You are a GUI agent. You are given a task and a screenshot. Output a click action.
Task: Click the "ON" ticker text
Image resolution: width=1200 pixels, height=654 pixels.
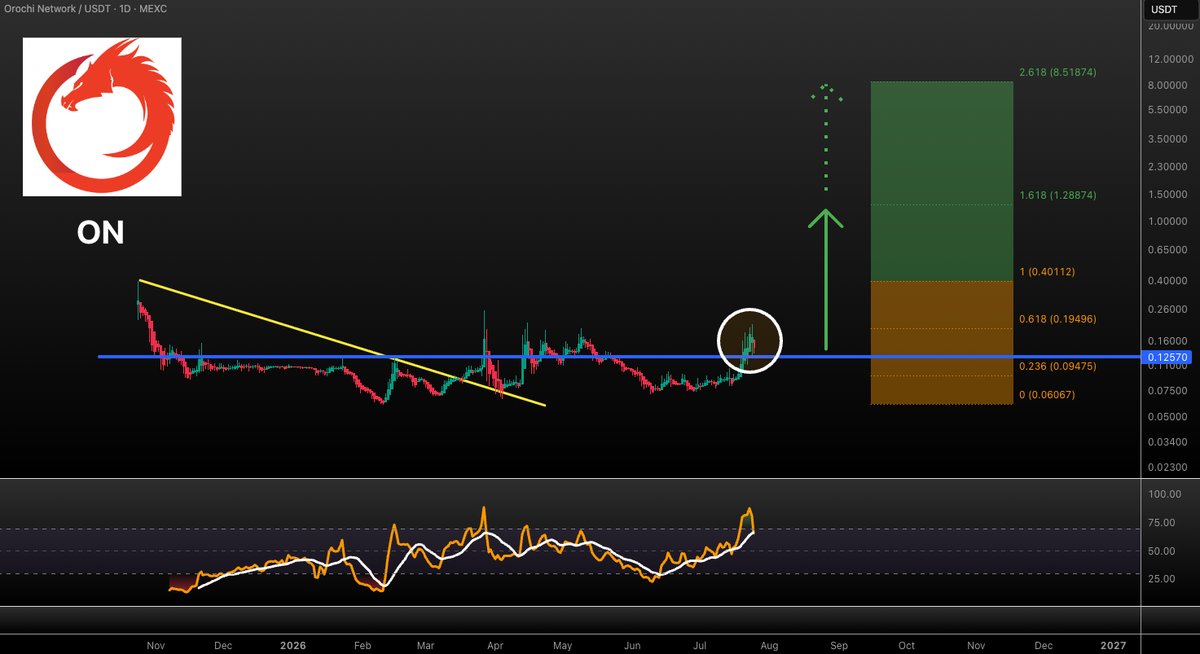pos(101,233)
